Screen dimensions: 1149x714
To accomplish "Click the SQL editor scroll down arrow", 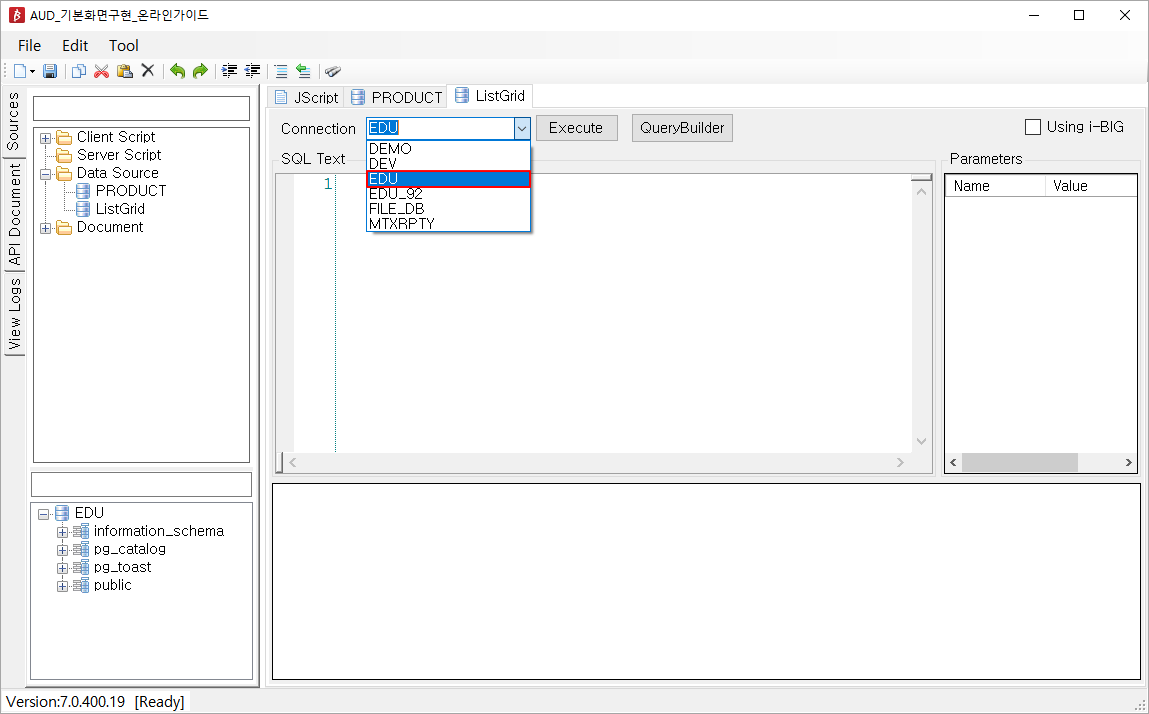I will [922, 442].
